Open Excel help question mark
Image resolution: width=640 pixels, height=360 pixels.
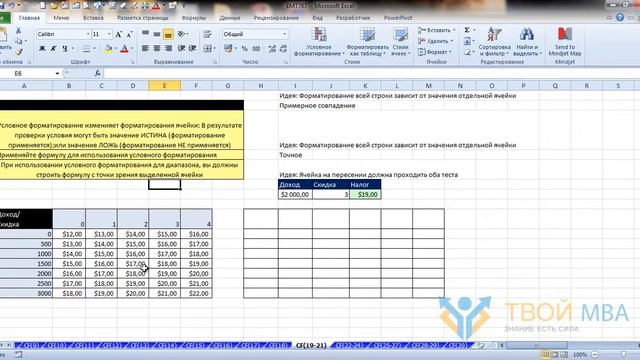click(x=620, y=18)
